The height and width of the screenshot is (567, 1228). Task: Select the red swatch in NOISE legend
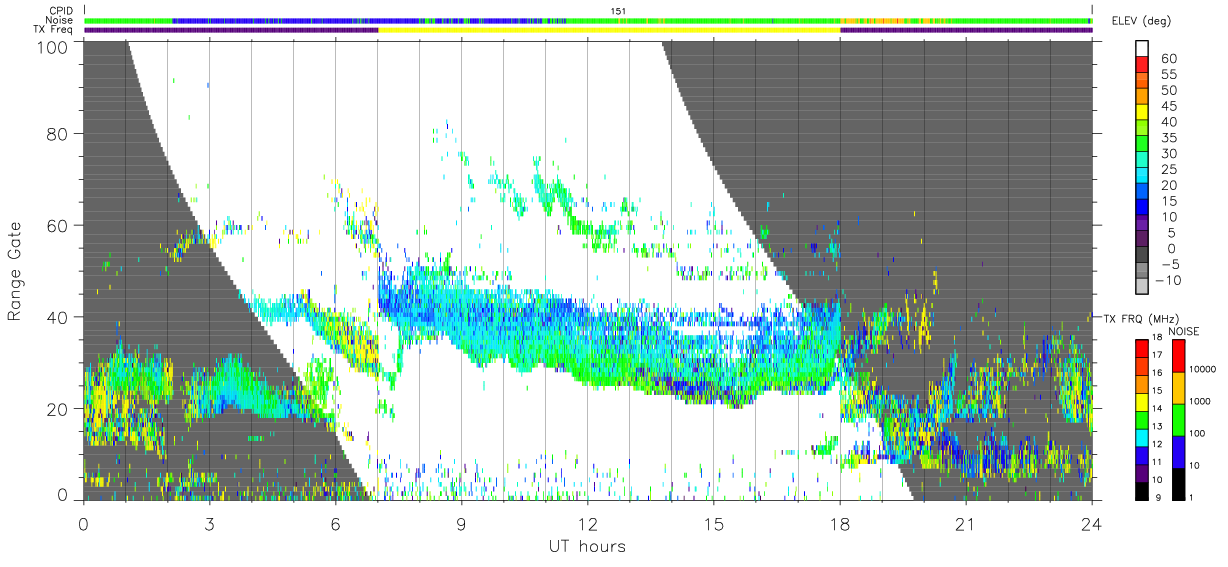click(x=1178, y=356)
